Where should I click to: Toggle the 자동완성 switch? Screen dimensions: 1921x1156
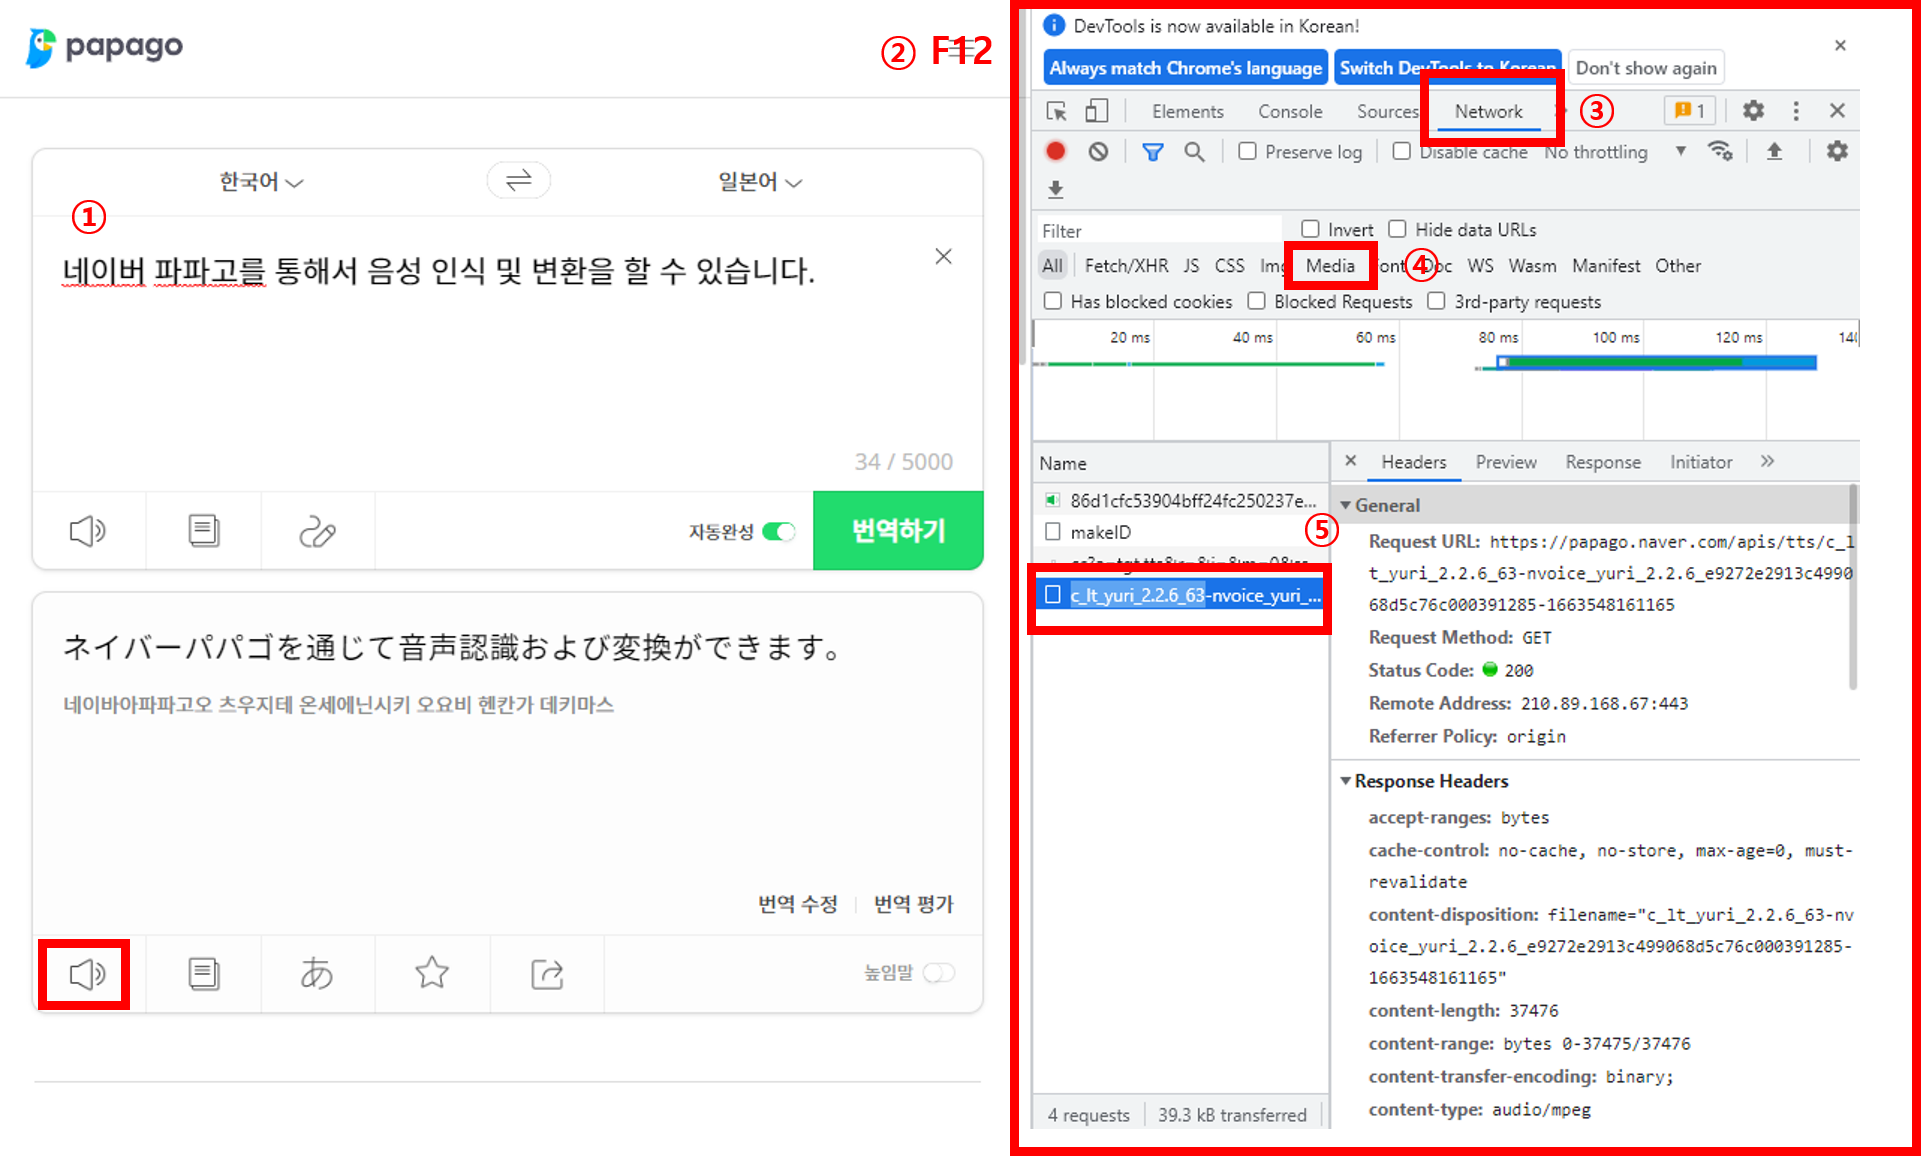778,531
